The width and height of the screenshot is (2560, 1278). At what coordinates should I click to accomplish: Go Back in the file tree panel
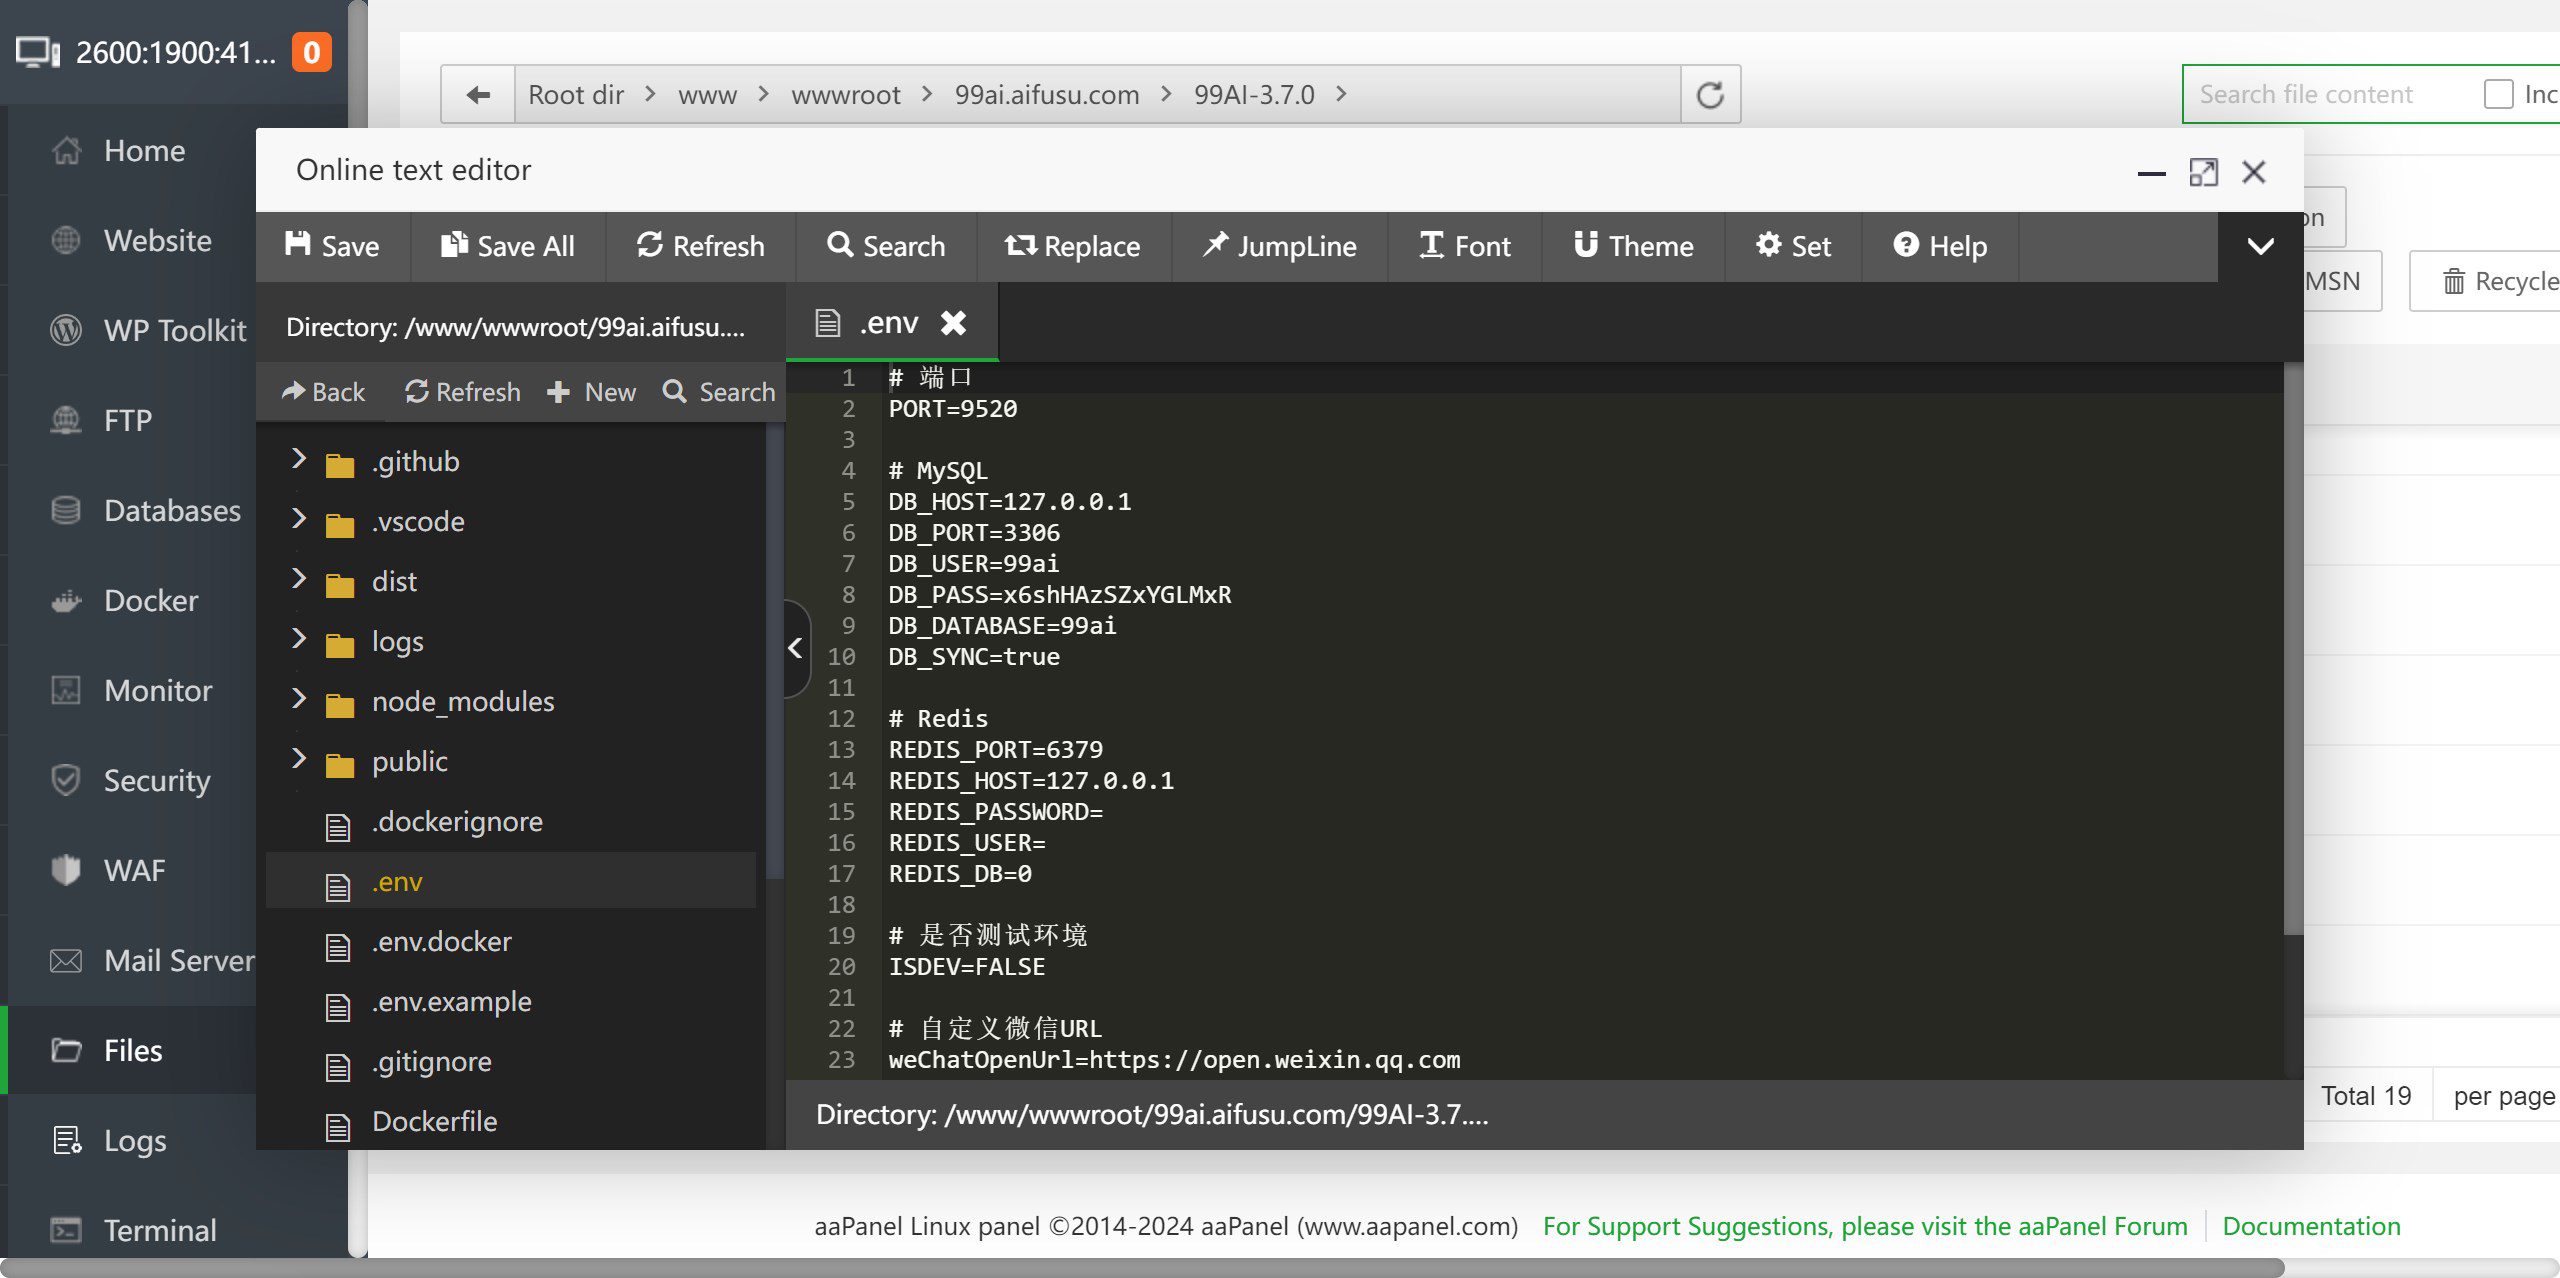pos(323,392)
